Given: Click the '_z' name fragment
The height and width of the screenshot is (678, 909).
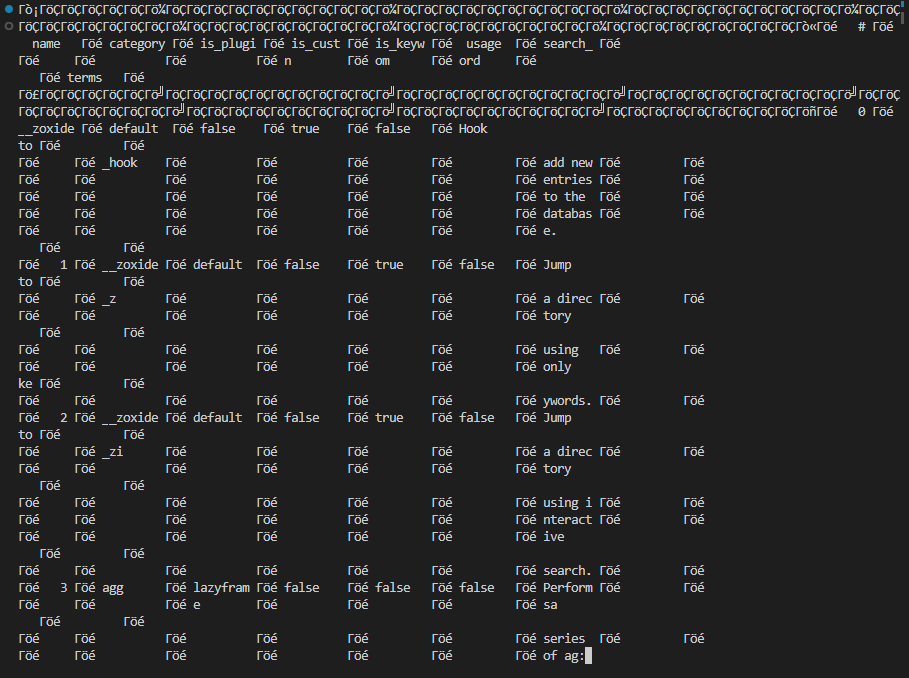Looking at the screenshot, I should coord(109,298).
